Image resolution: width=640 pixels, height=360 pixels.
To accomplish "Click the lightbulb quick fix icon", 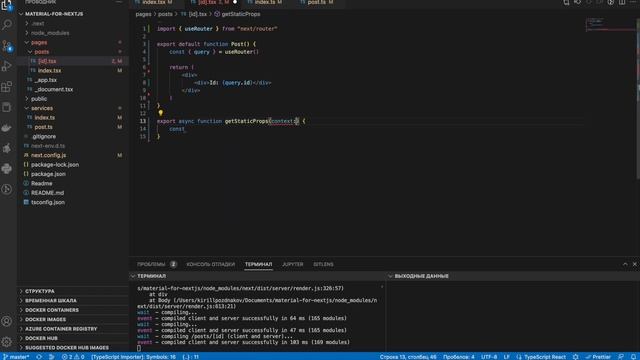I will [x=160, y=113].
